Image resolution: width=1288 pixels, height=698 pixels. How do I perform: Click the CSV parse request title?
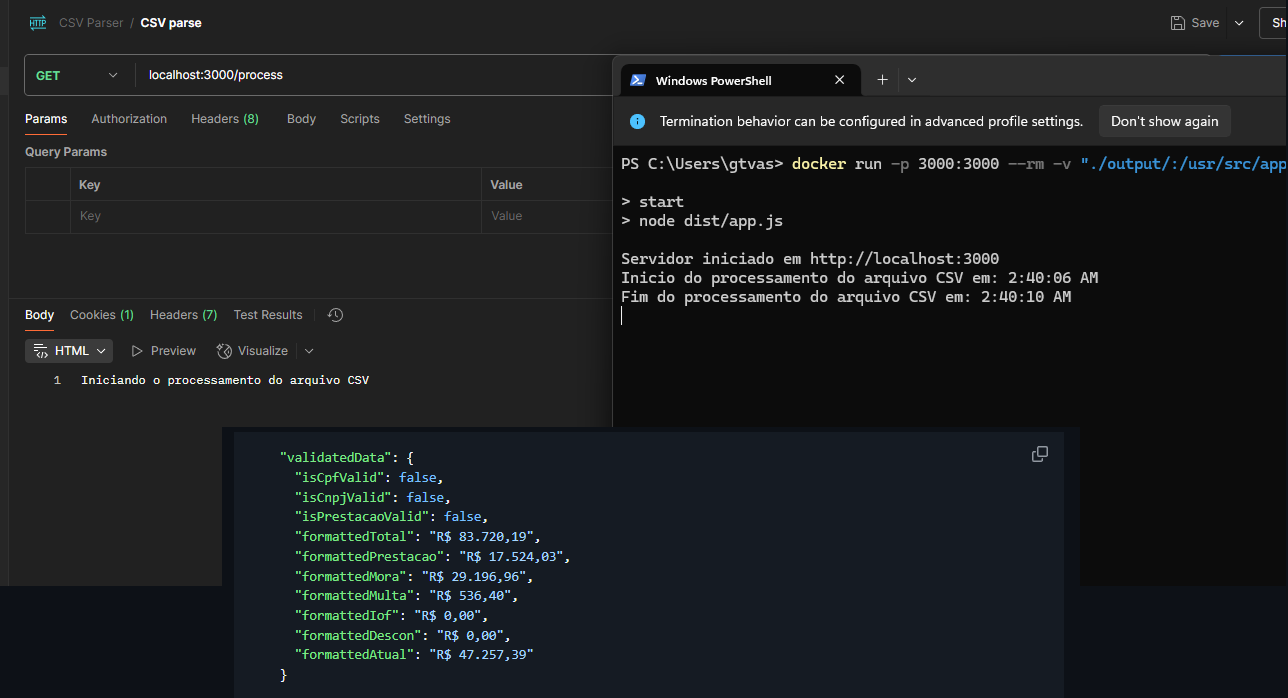[171, 22]
